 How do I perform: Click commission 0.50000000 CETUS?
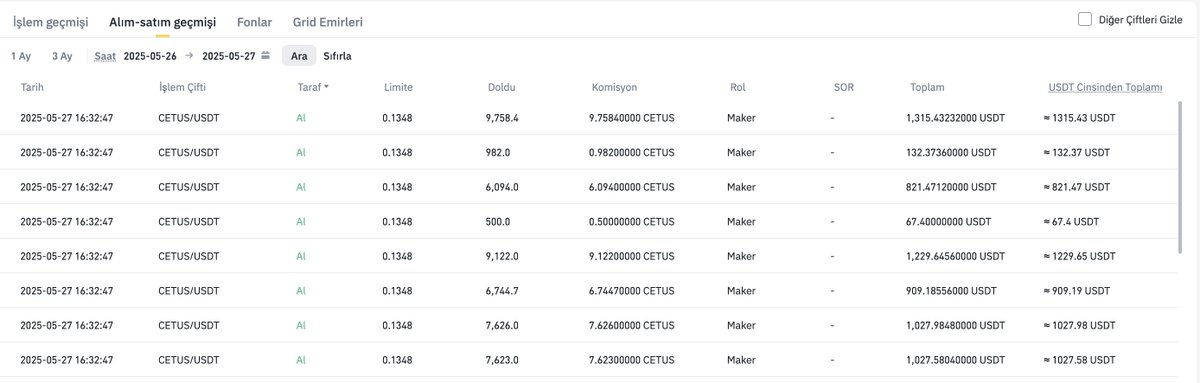(x=632, y=221)
